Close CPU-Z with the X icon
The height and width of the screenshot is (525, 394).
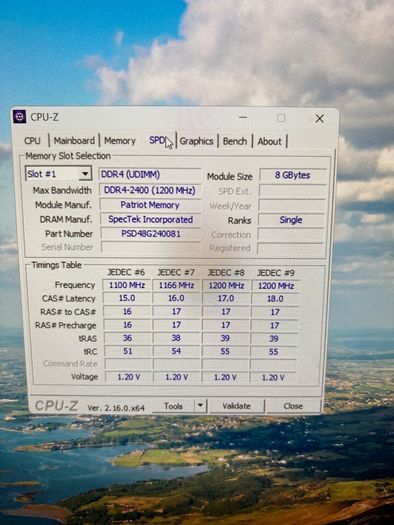click(x=320, y=118)
